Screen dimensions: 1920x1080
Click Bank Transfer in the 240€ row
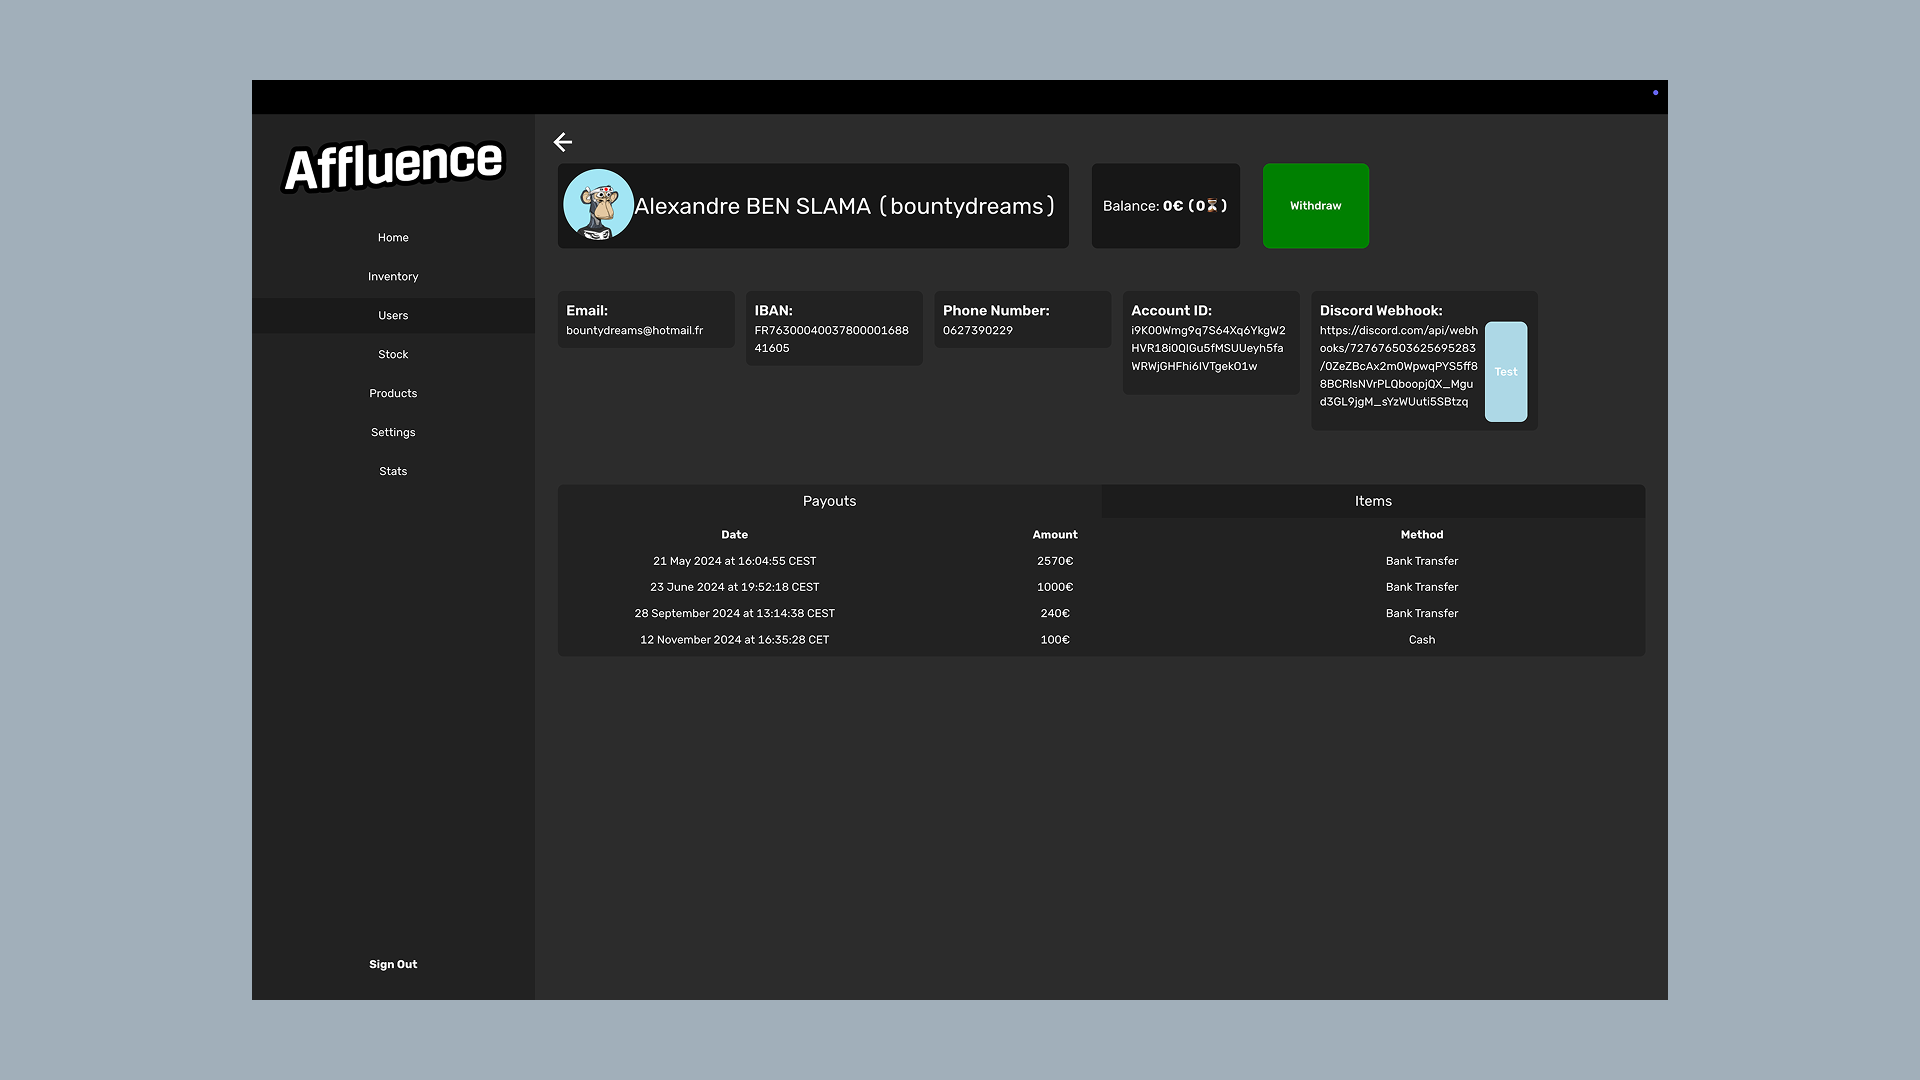1422,613
